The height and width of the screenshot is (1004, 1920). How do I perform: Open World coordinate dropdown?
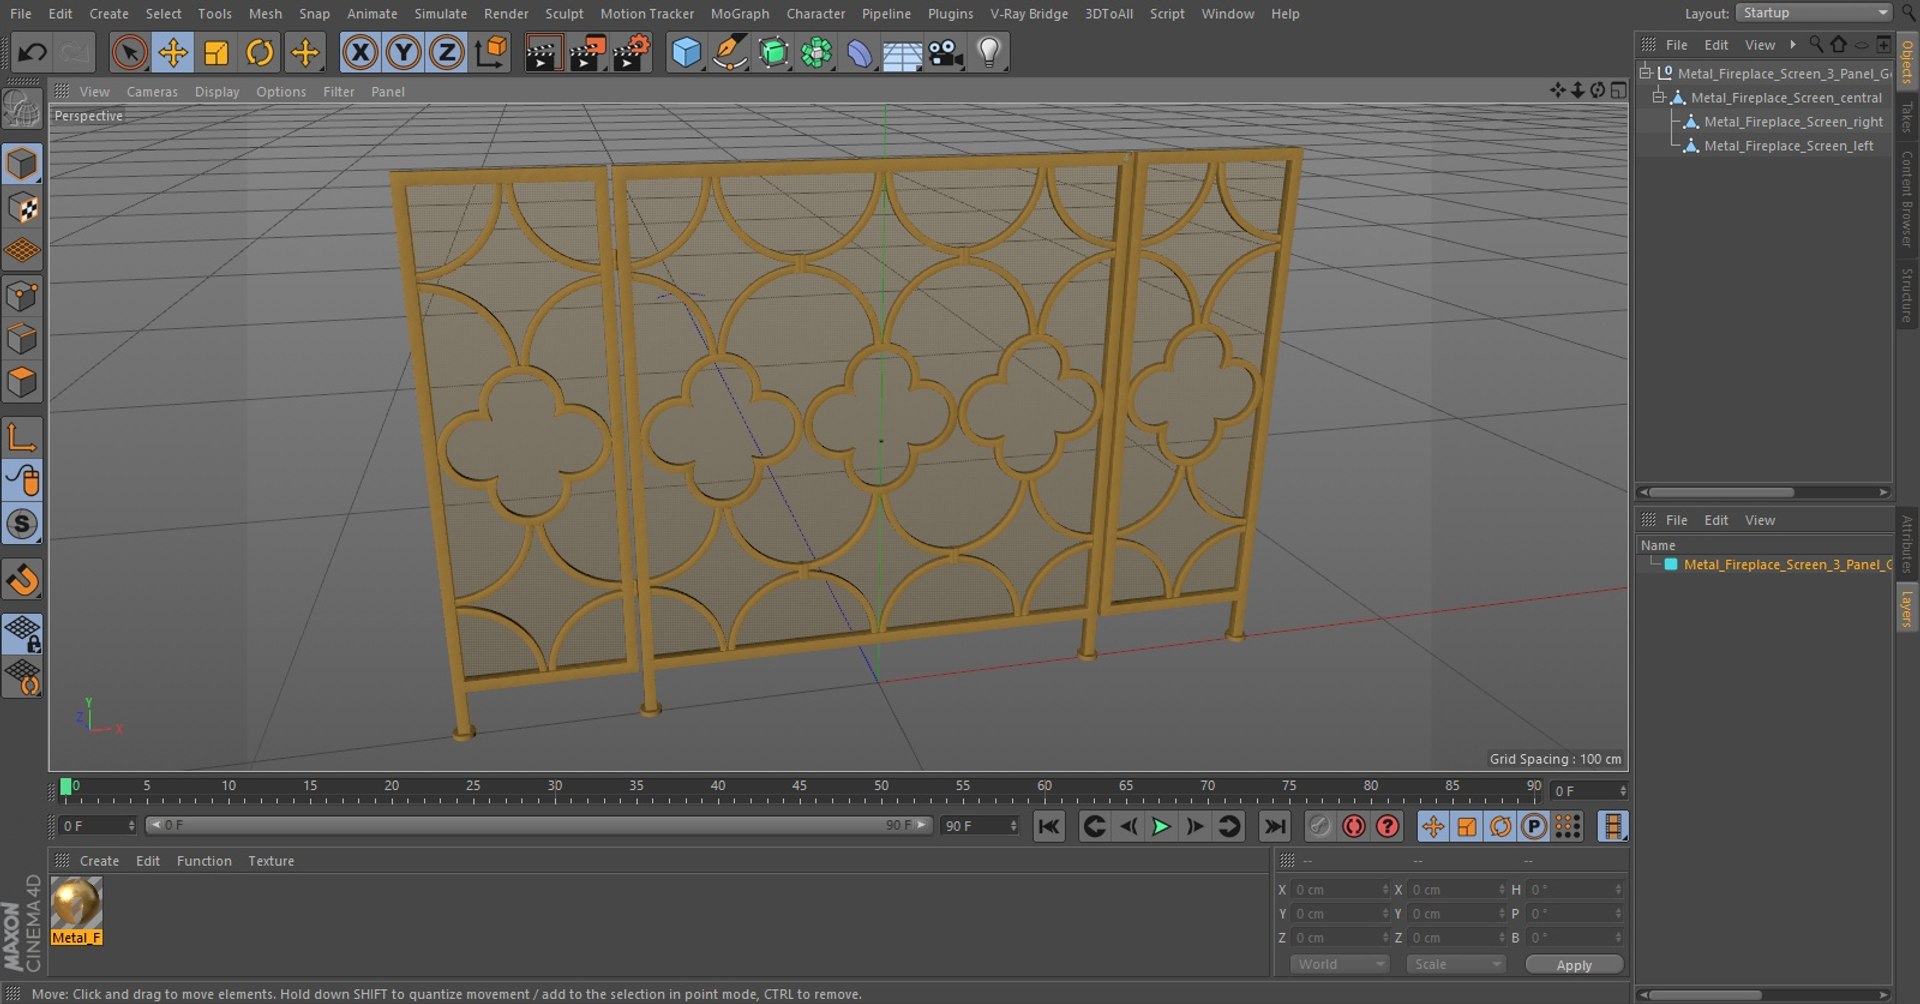1339,964
